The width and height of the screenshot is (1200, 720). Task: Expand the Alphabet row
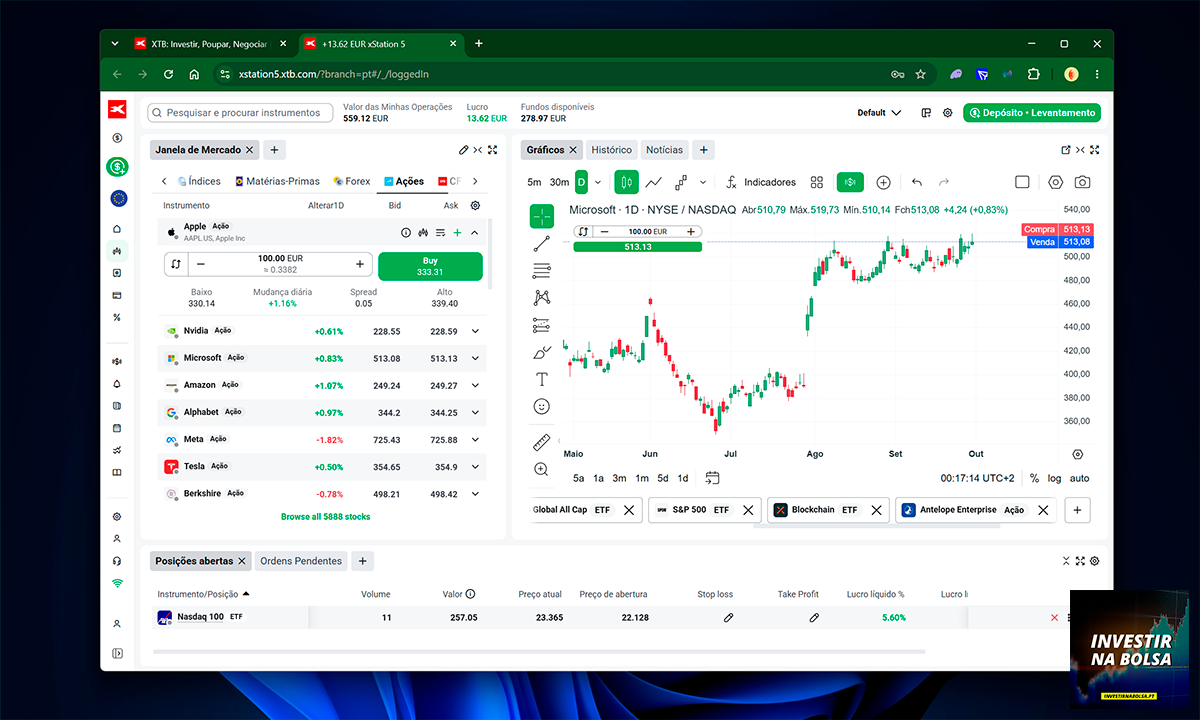pyautogui.click(x=475, y=412)
